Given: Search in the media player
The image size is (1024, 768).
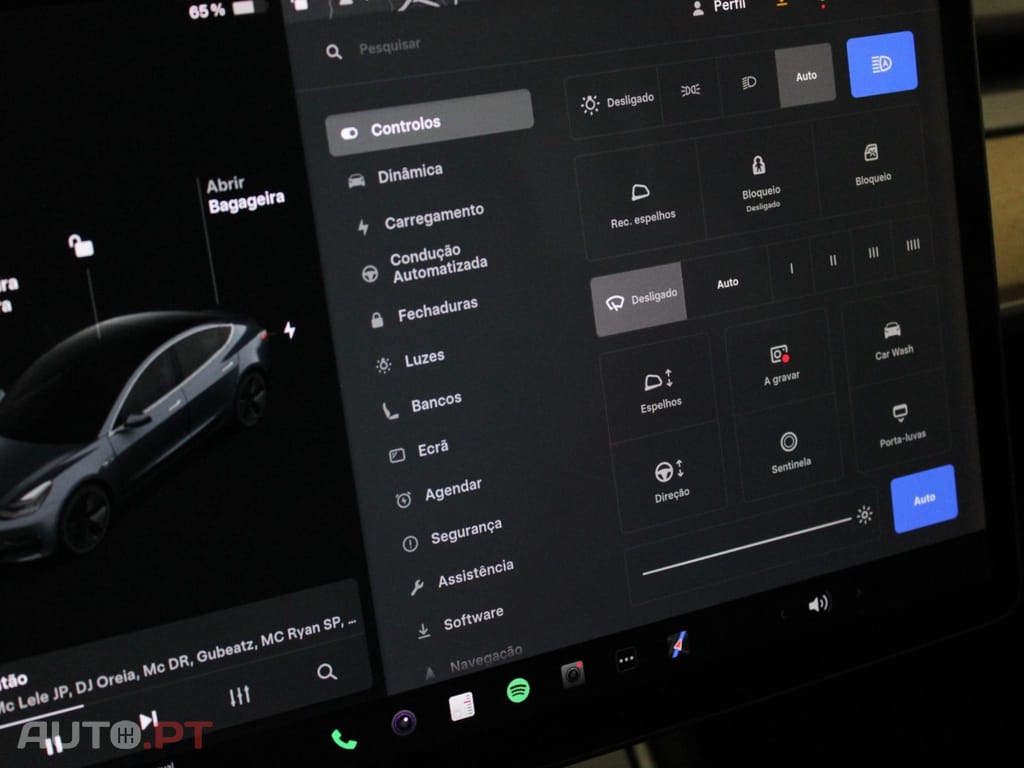Looking at the screenshot, I should tap(327, 671).
